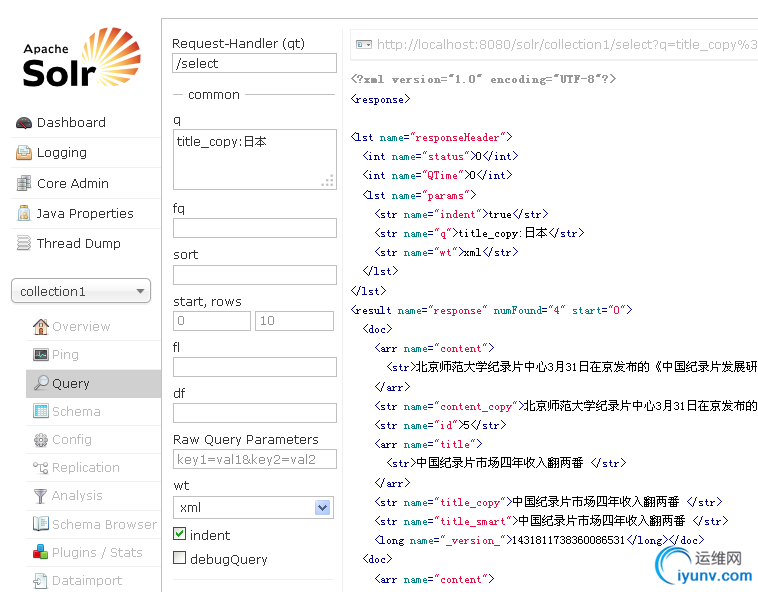This screenshot has height=592, width=758.
Task: Click the q query textarea
Action: coord(255,159)
